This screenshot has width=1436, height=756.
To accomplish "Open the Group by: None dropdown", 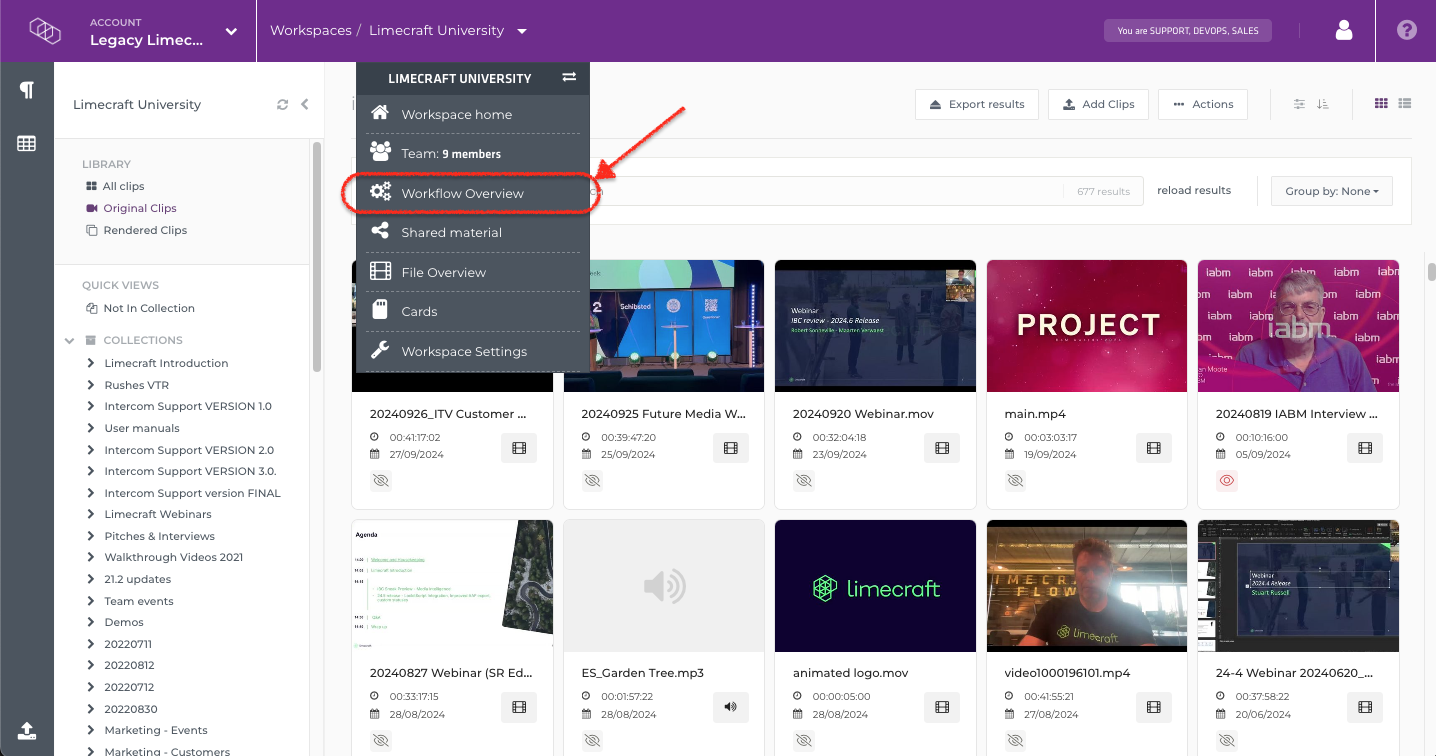I will 1332,191.
